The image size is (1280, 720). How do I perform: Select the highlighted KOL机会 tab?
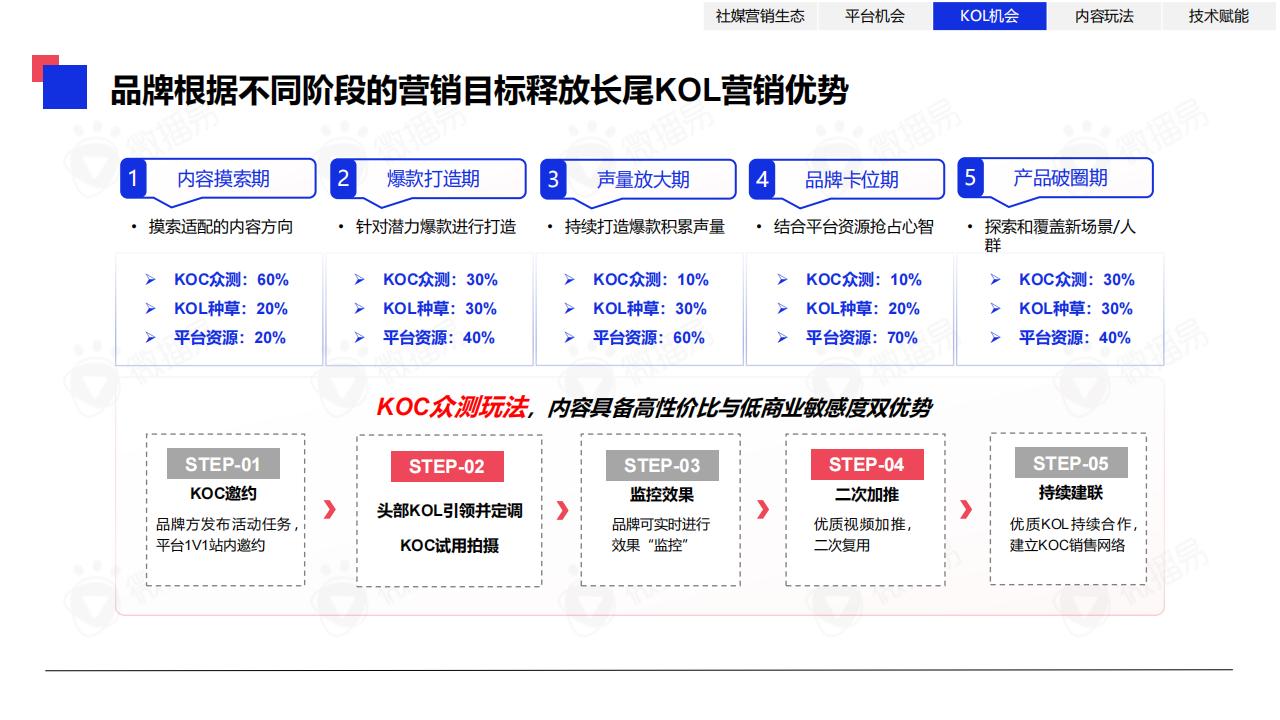point(989,16)
